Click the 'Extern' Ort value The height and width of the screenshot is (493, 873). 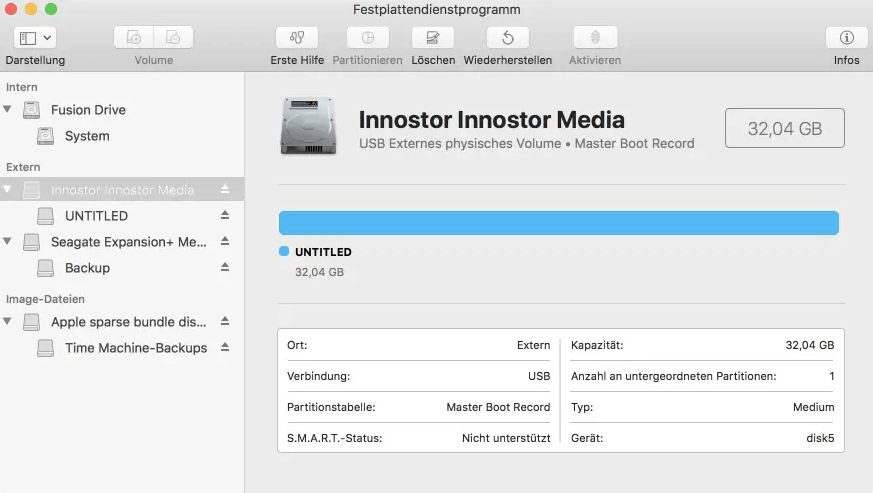(533, 345)
